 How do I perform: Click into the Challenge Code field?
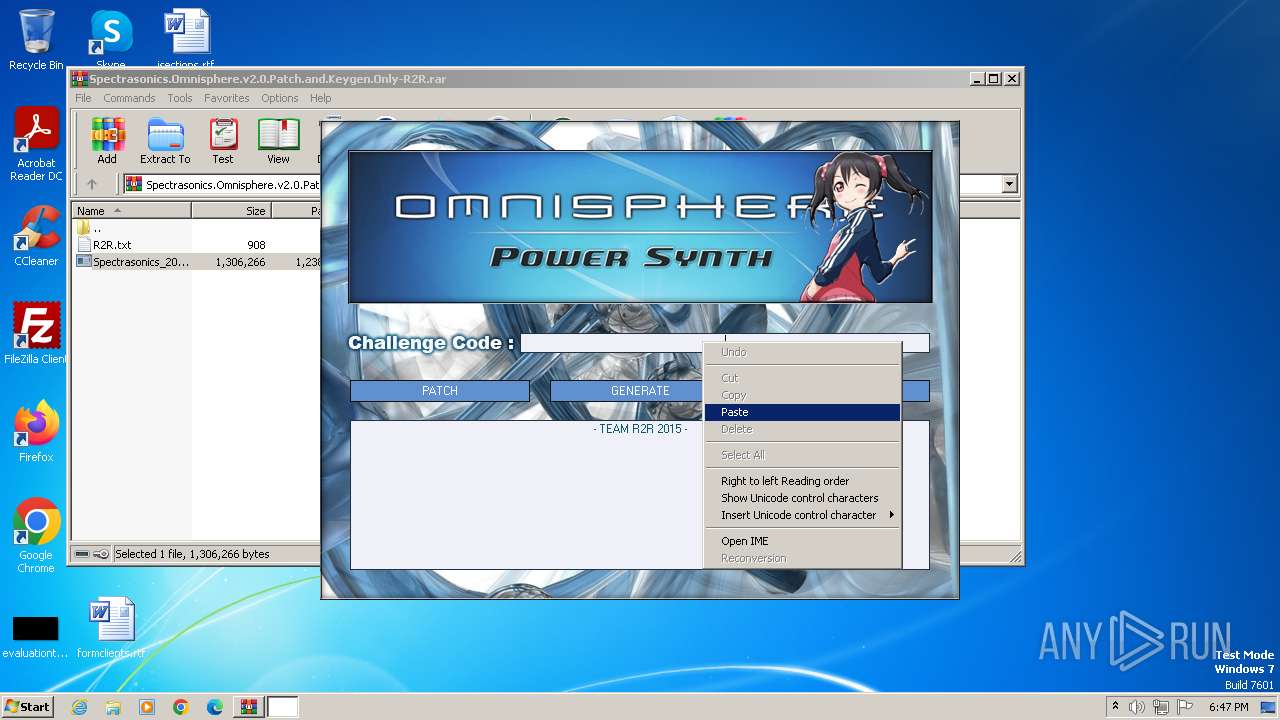pyautogui.click(x=724, y=343)
